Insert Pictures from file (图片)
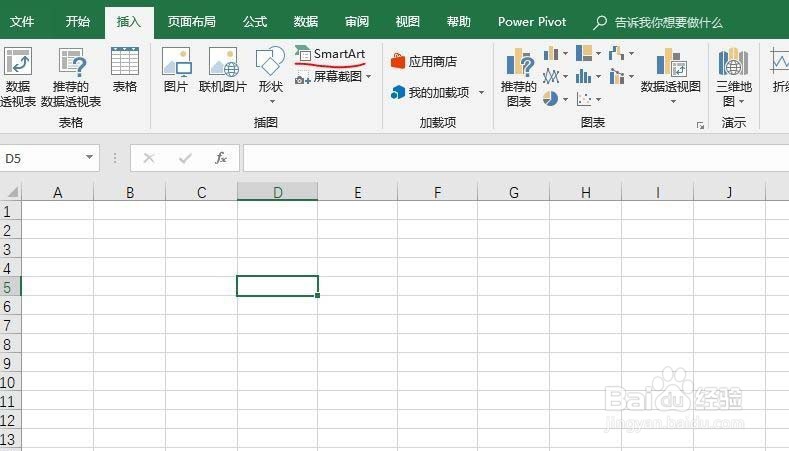789x451 pixels. (x=176, y=69)
